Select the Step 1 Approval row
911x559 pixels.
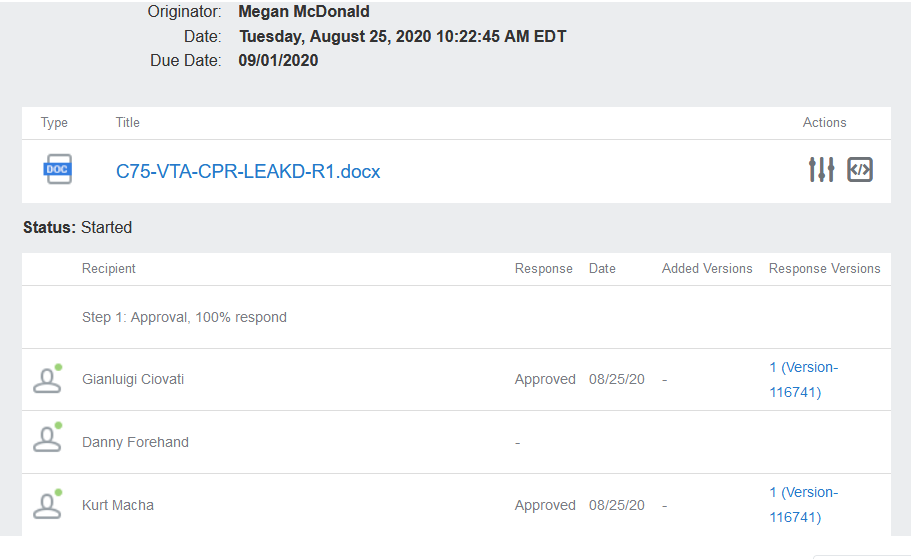[456, 317]
